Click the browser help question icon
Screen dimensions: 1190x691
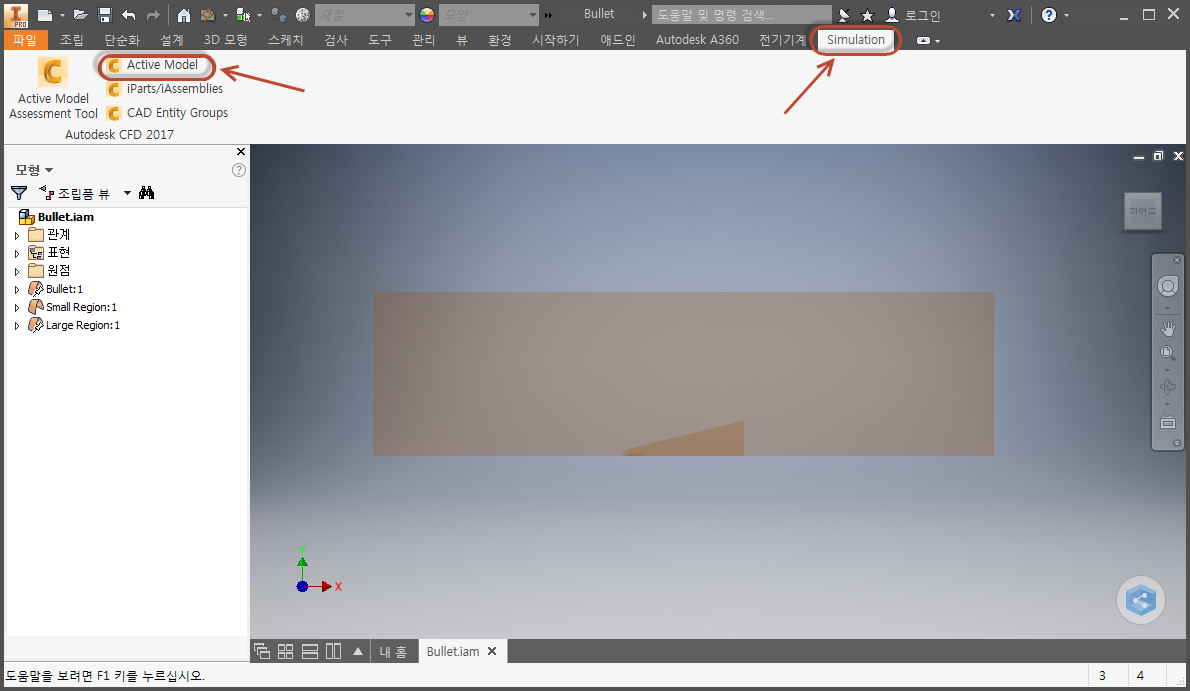tap(238, 170)
